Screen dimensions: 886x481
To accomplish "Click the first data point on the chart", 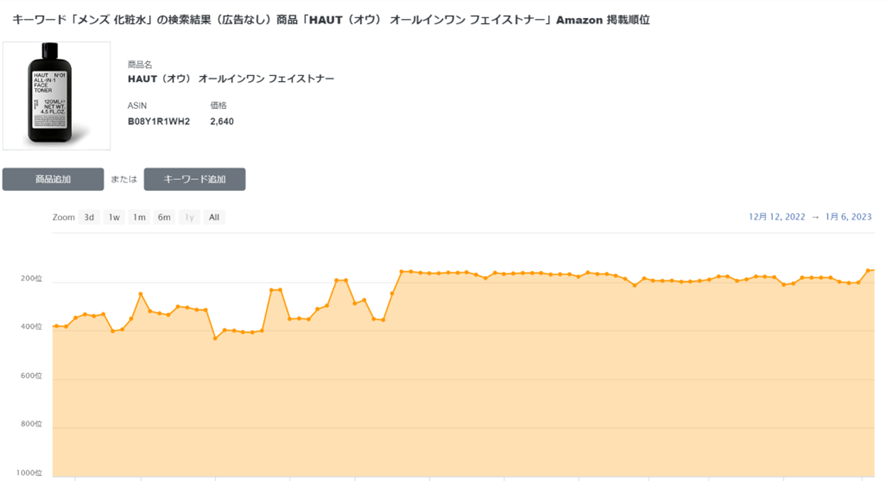I will [56, 326].
